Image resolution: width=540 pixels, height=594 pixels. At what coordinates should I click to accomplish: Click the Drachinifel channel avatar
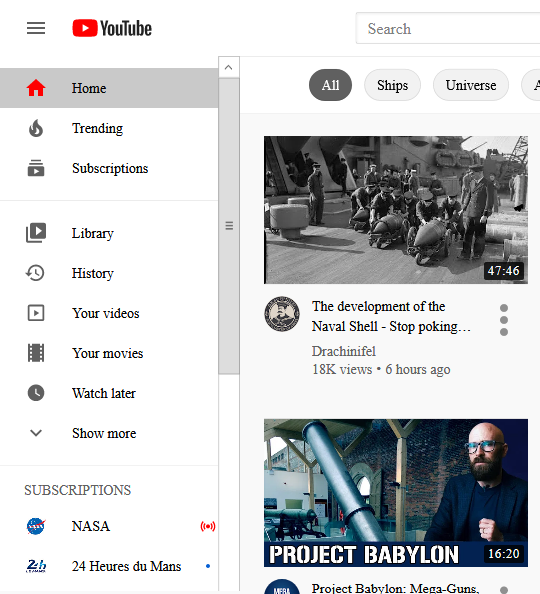click(282, 314)
